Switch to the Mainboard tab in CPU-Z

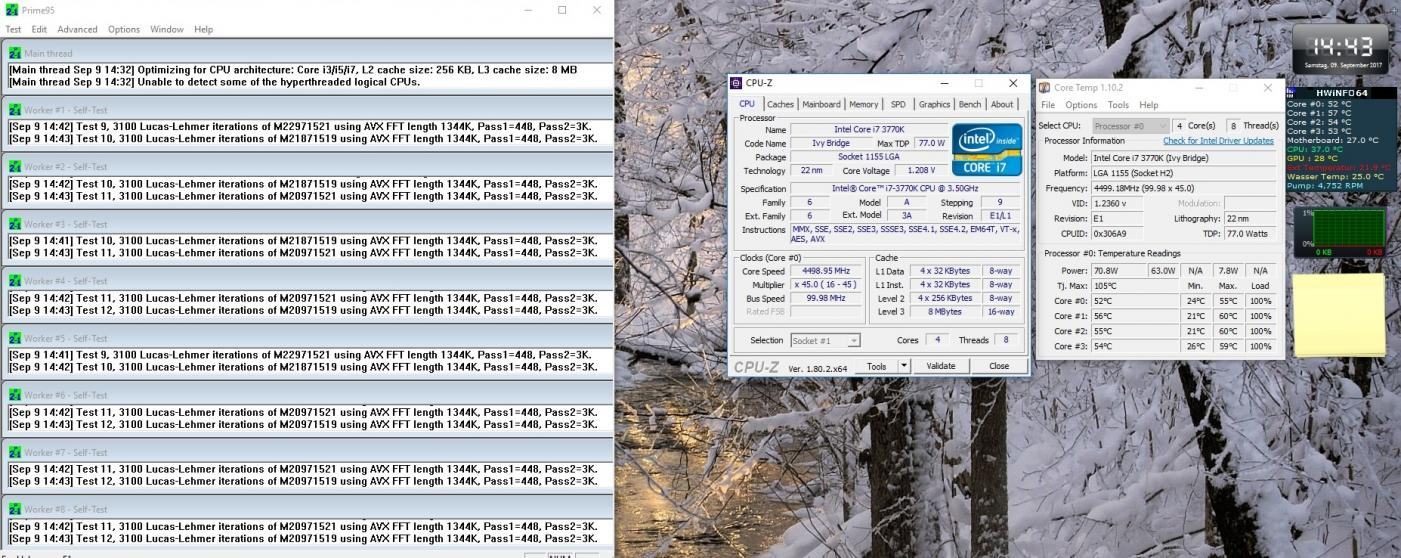tap(821, 104)
